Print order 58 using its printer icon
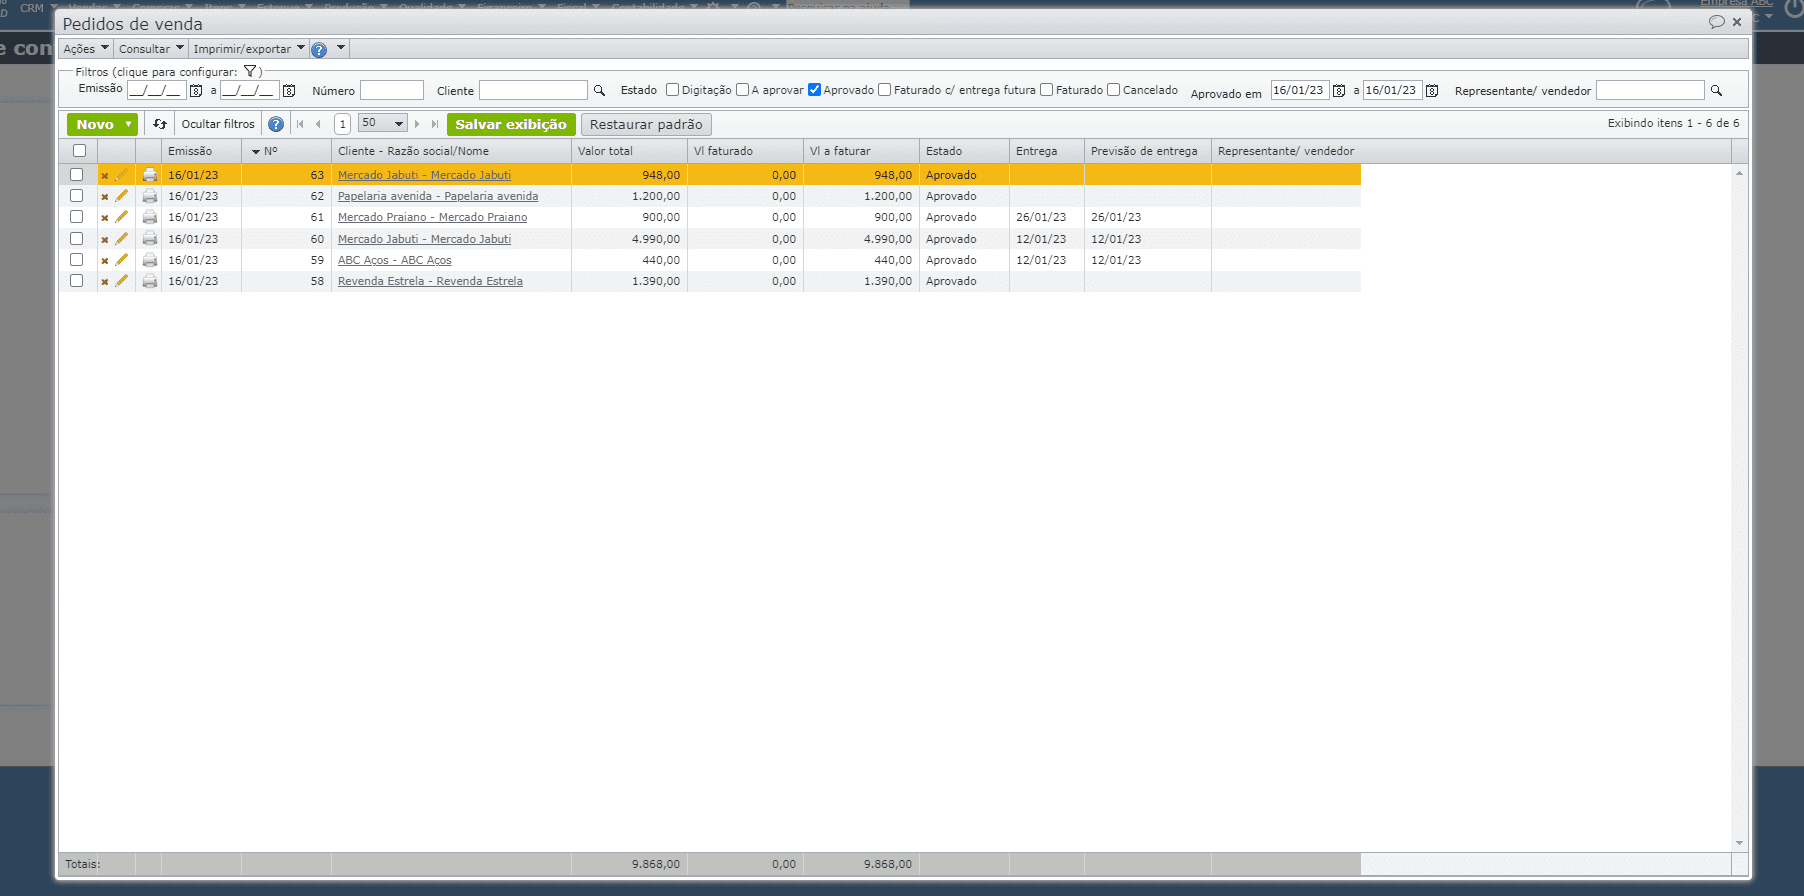1804x896 pixels. 150,281
